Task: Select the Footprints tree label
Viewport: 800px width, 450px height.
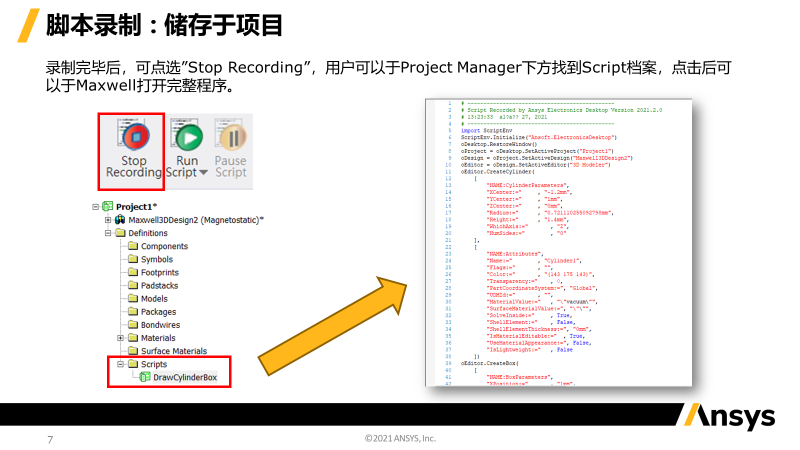Action: coord(160,272)
